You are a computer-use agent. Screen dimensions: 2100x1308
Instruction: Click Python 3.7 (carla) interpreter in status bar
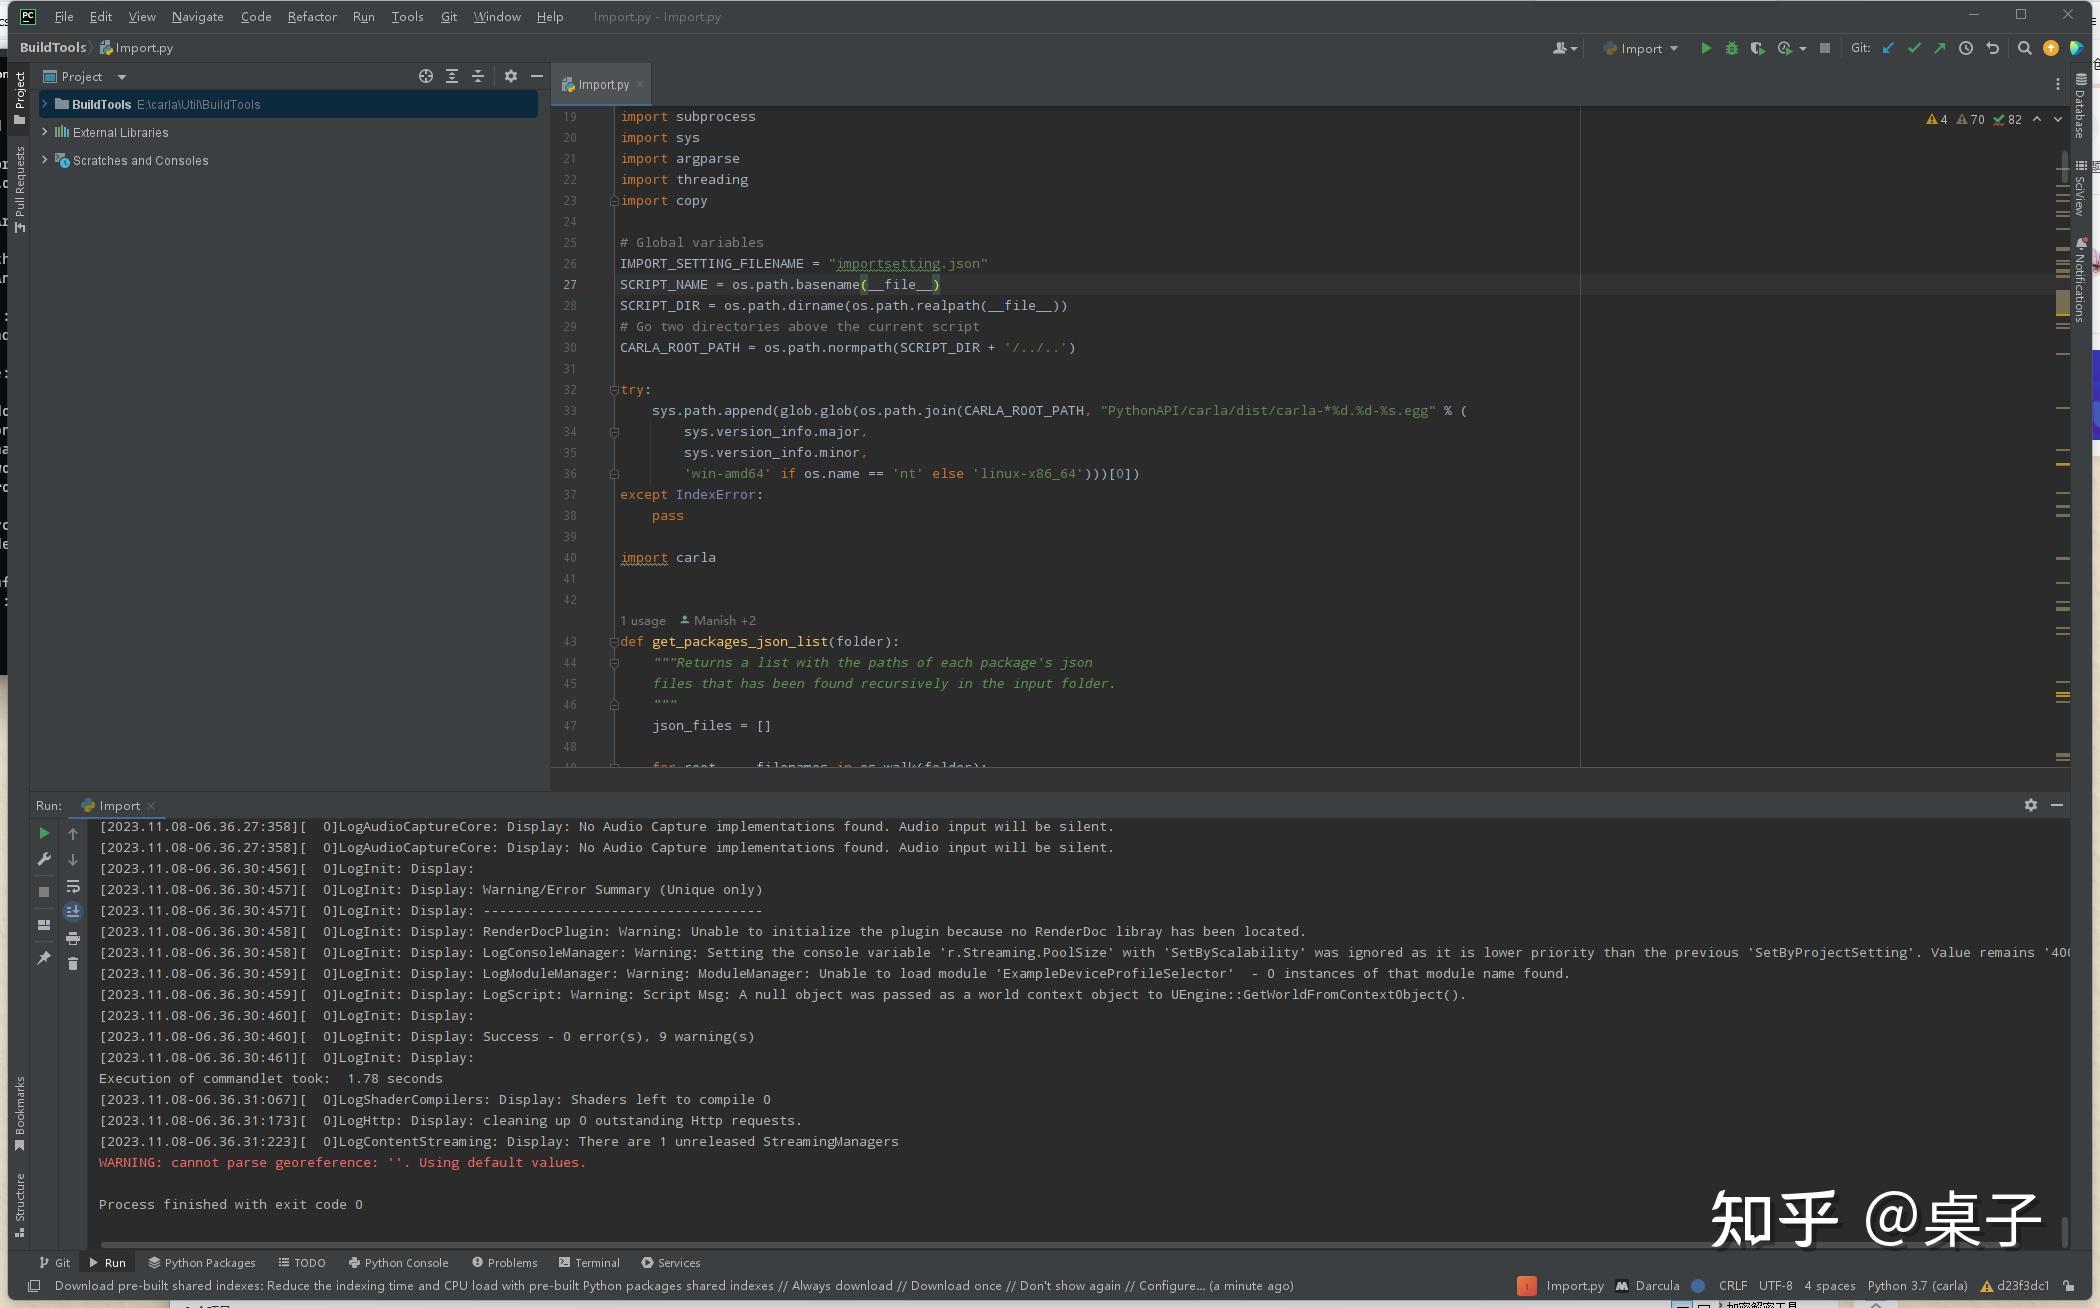(1916, 1286)
